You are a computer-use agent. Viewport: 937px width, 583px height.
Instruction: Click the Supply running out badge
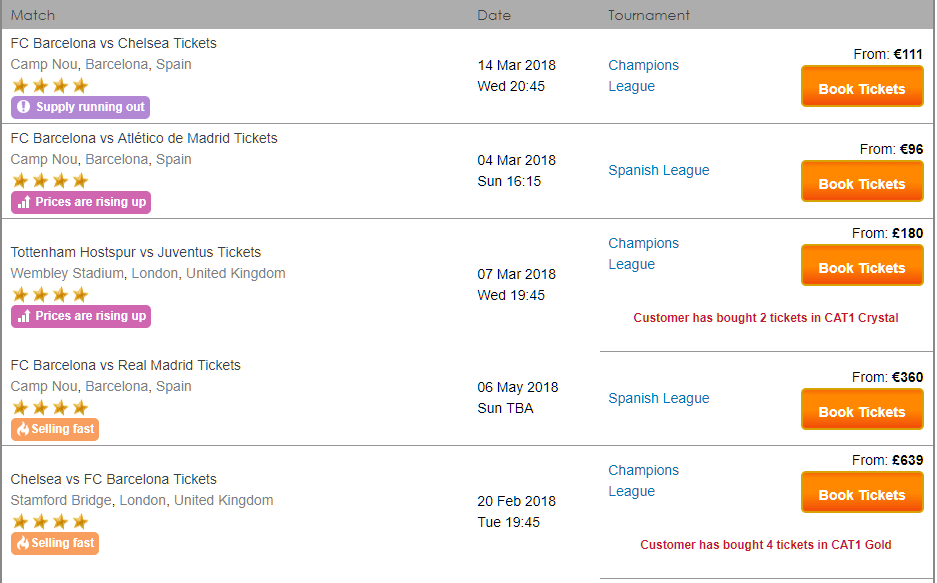[80, 108]
